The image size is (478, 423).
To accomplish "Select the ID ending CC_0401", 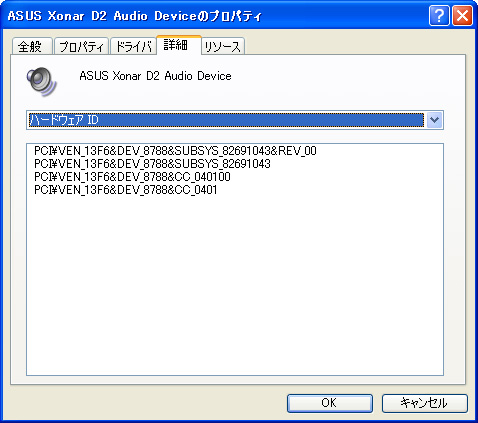I will pos(125,190).
